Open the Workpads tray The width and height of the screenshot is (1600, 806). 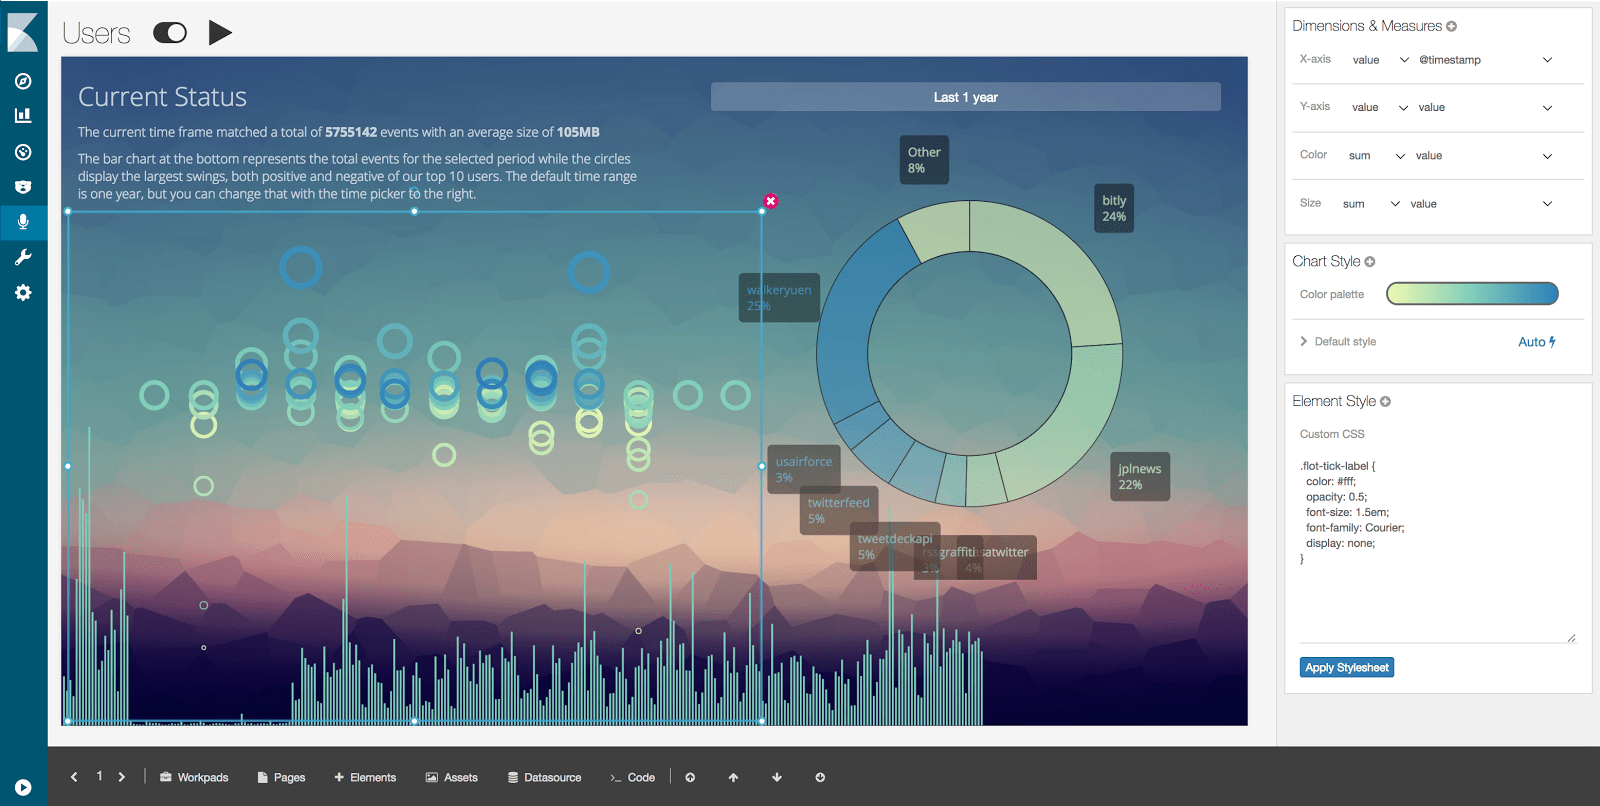(194, 777)
